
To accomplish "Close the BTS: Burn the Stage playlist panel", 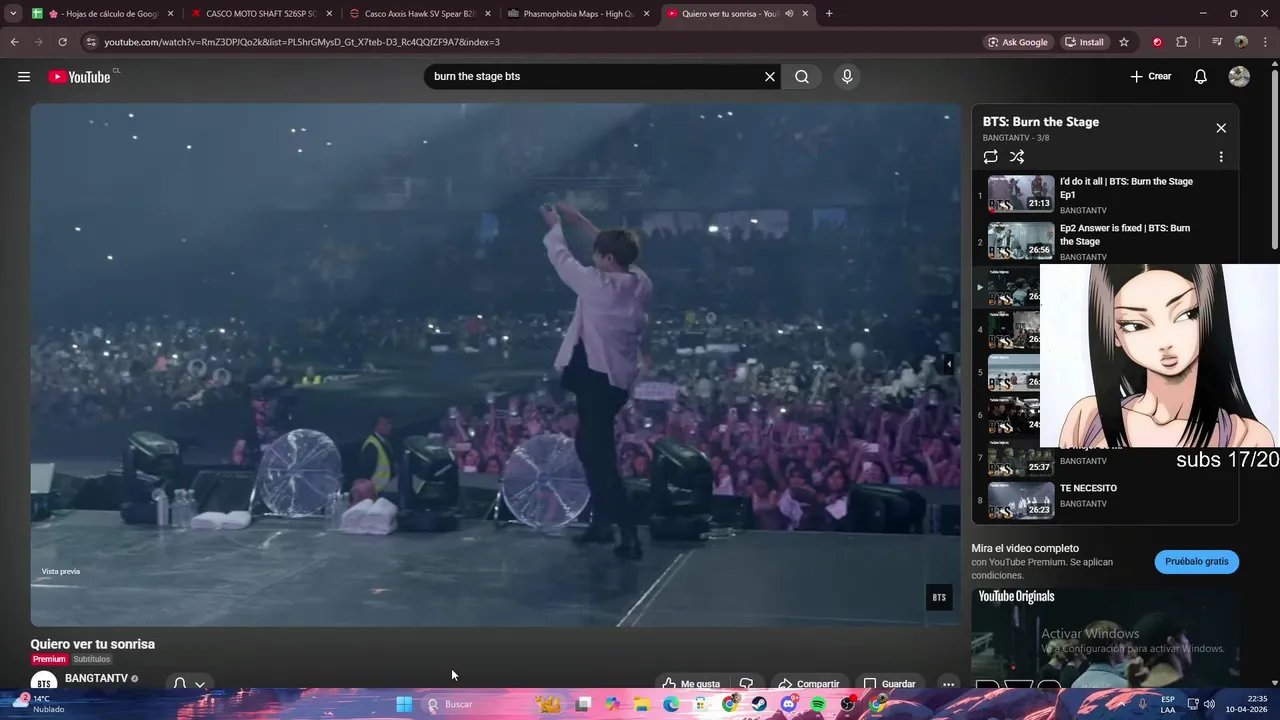I will point(1221,128).
